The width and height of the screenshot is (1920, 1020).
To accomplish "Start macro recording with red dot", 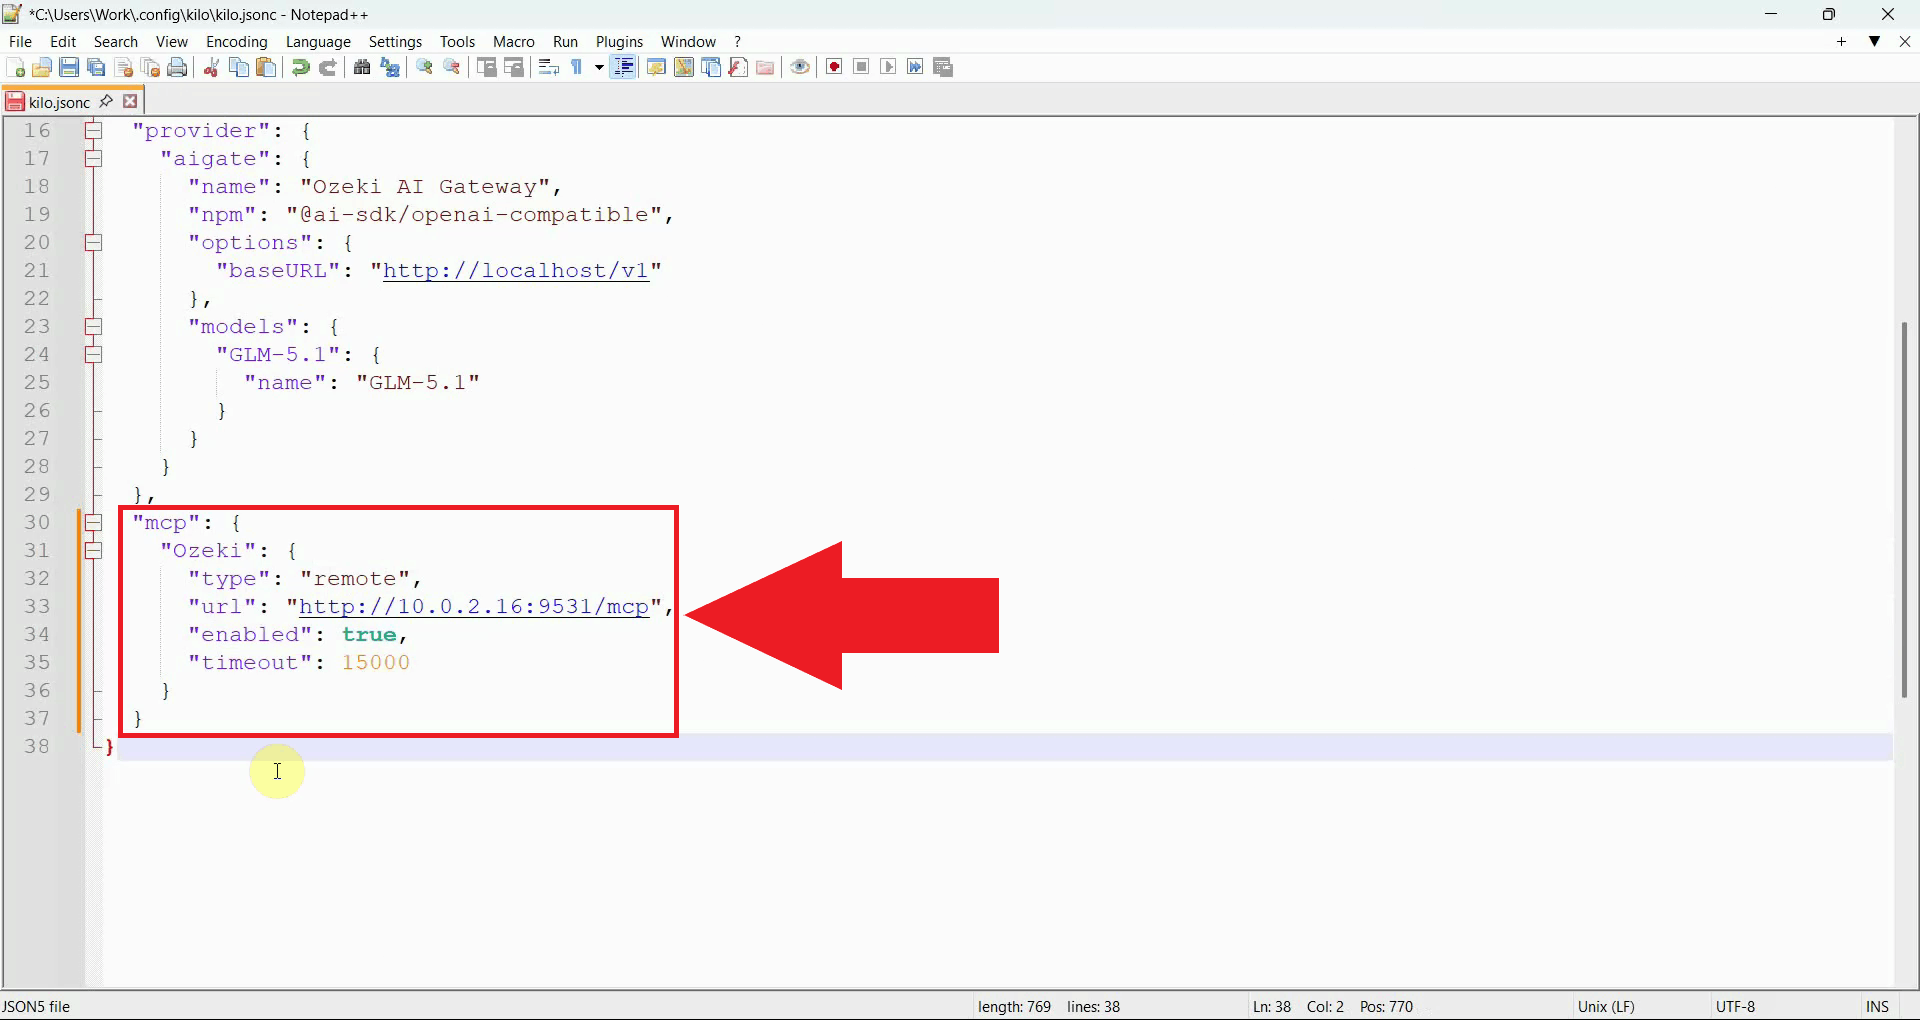I will (x=834, y=67).
